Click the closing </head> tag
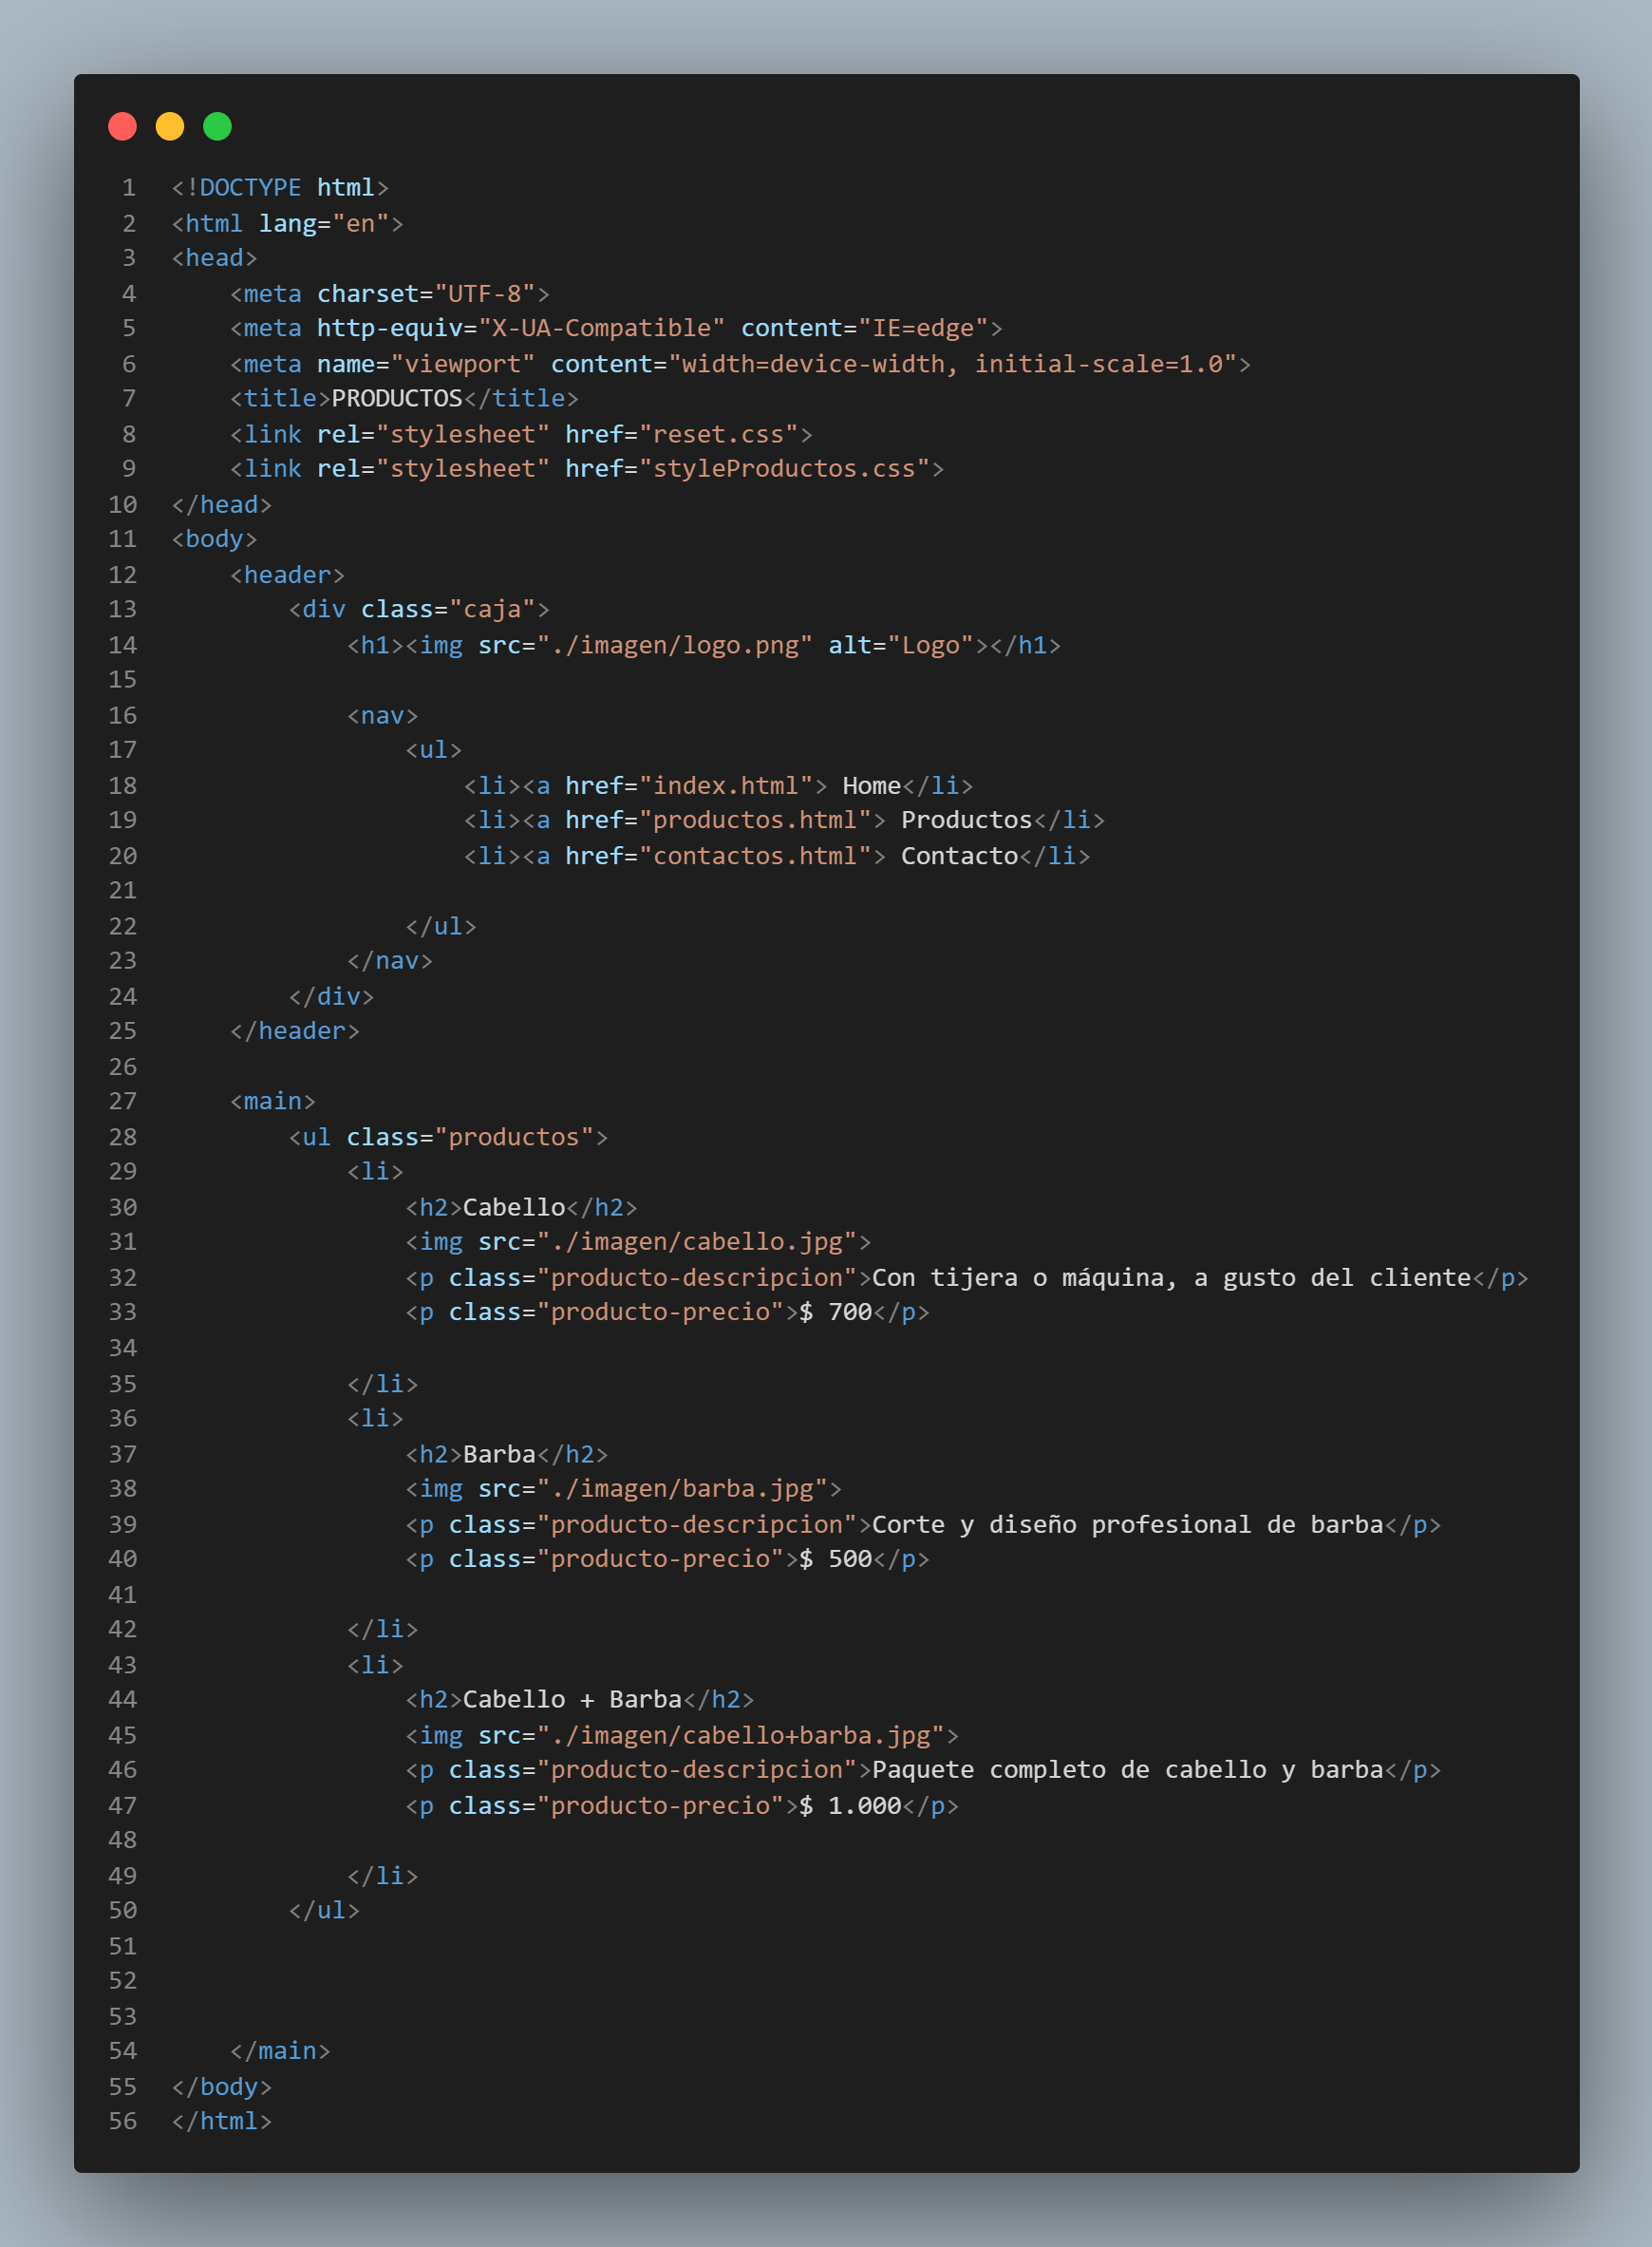The height and width of the screenshot is (2247, 1652). pyautogui.click(x=222, y=505)
